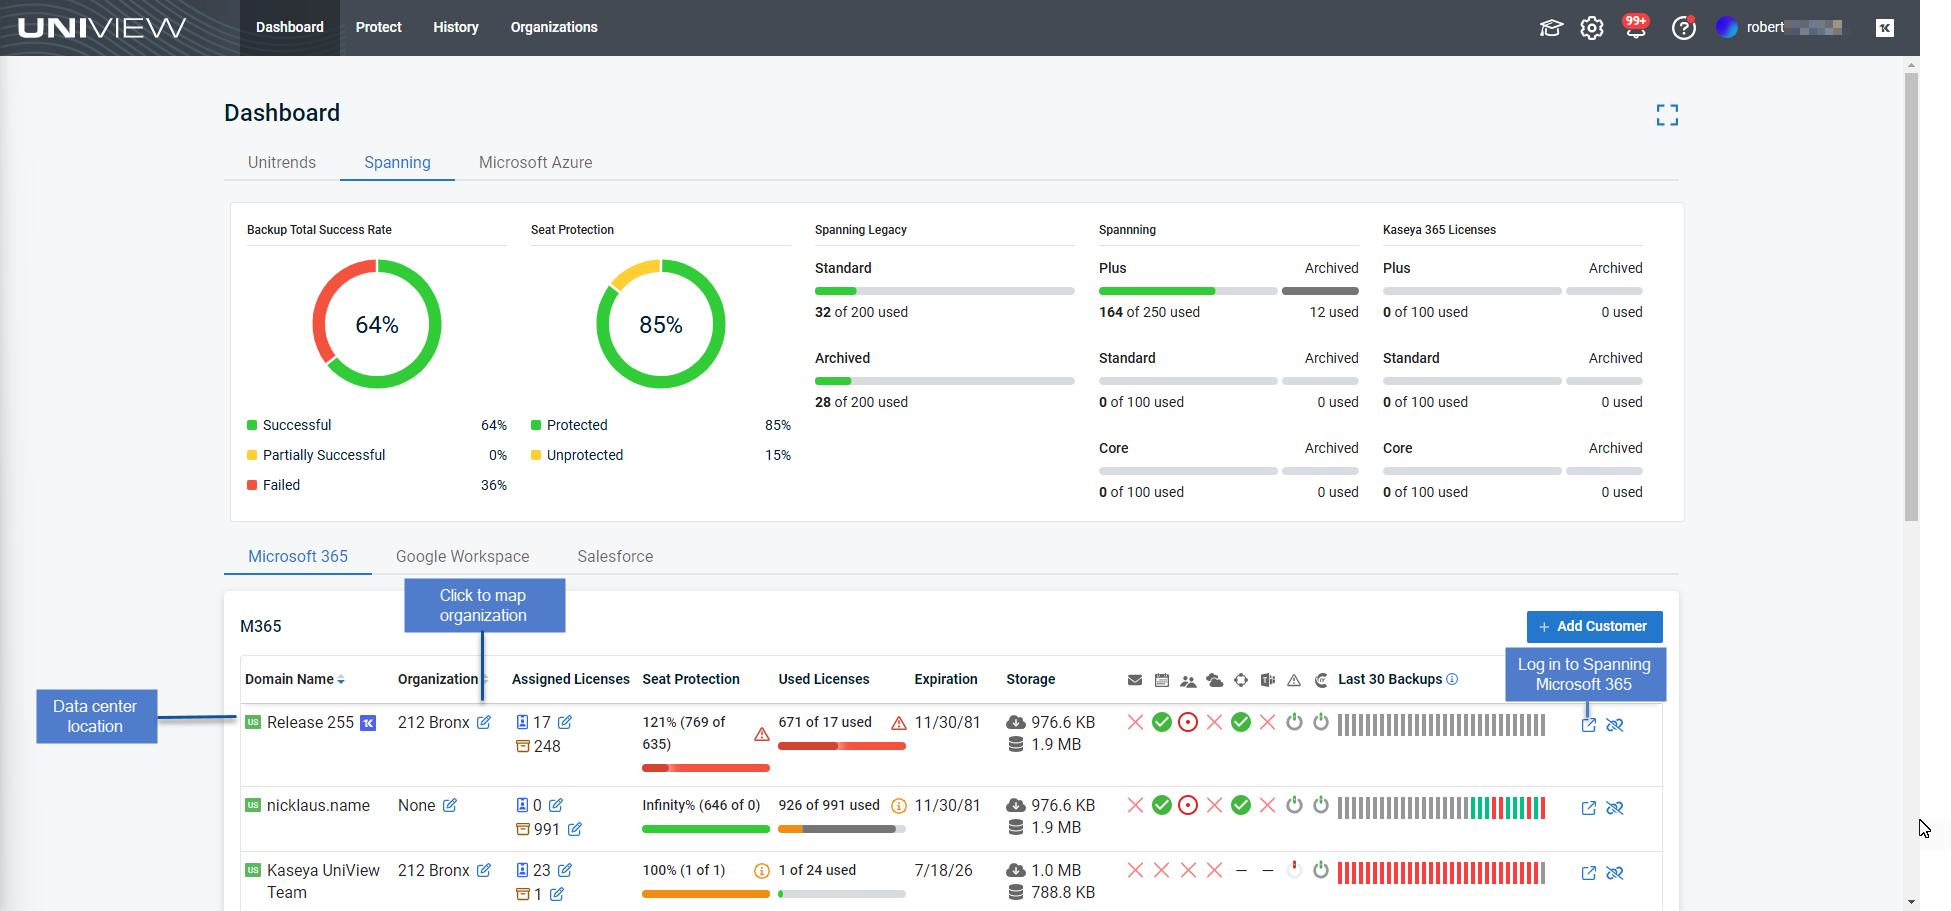Toggle last power icon in nicklaus.name row

1321,804
